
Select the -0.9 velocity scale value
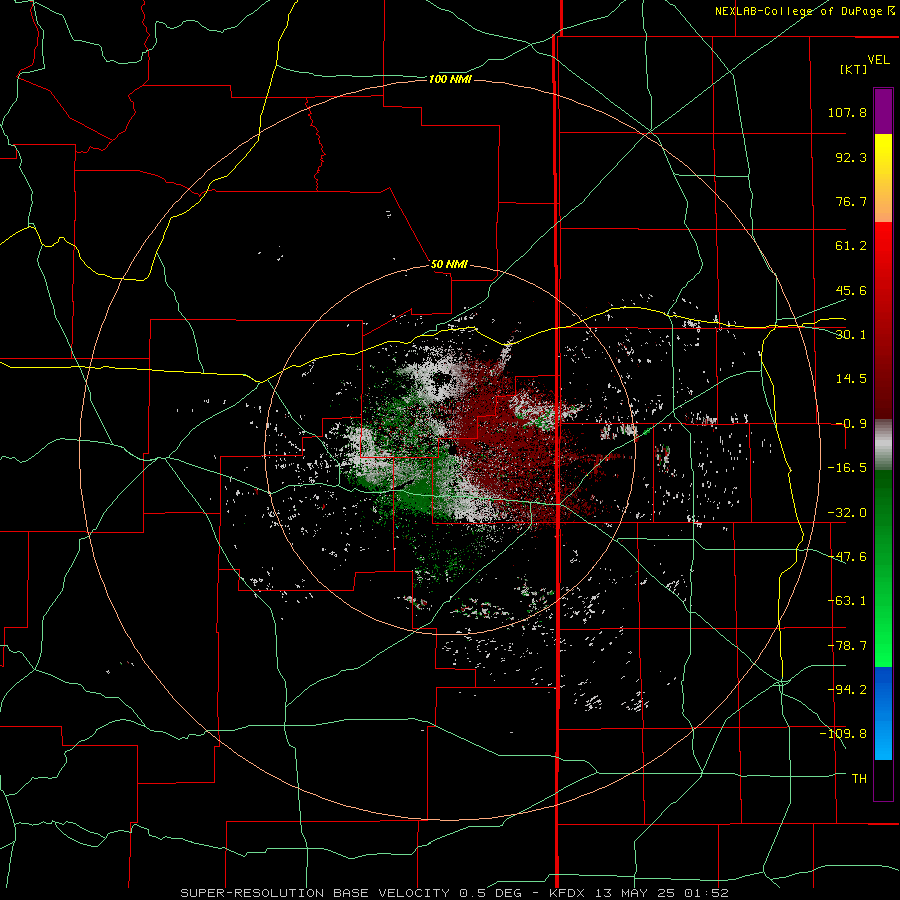[851, 424]
